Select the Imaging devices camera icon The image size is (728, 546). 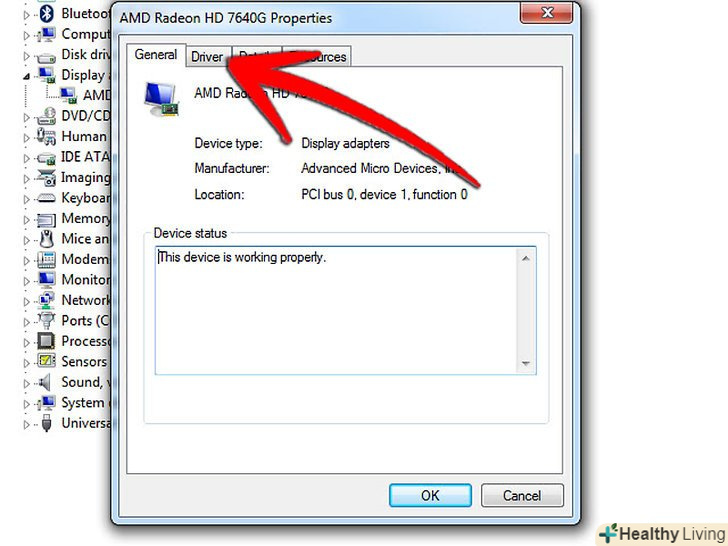pyautogui.click(x=46, y=177)
